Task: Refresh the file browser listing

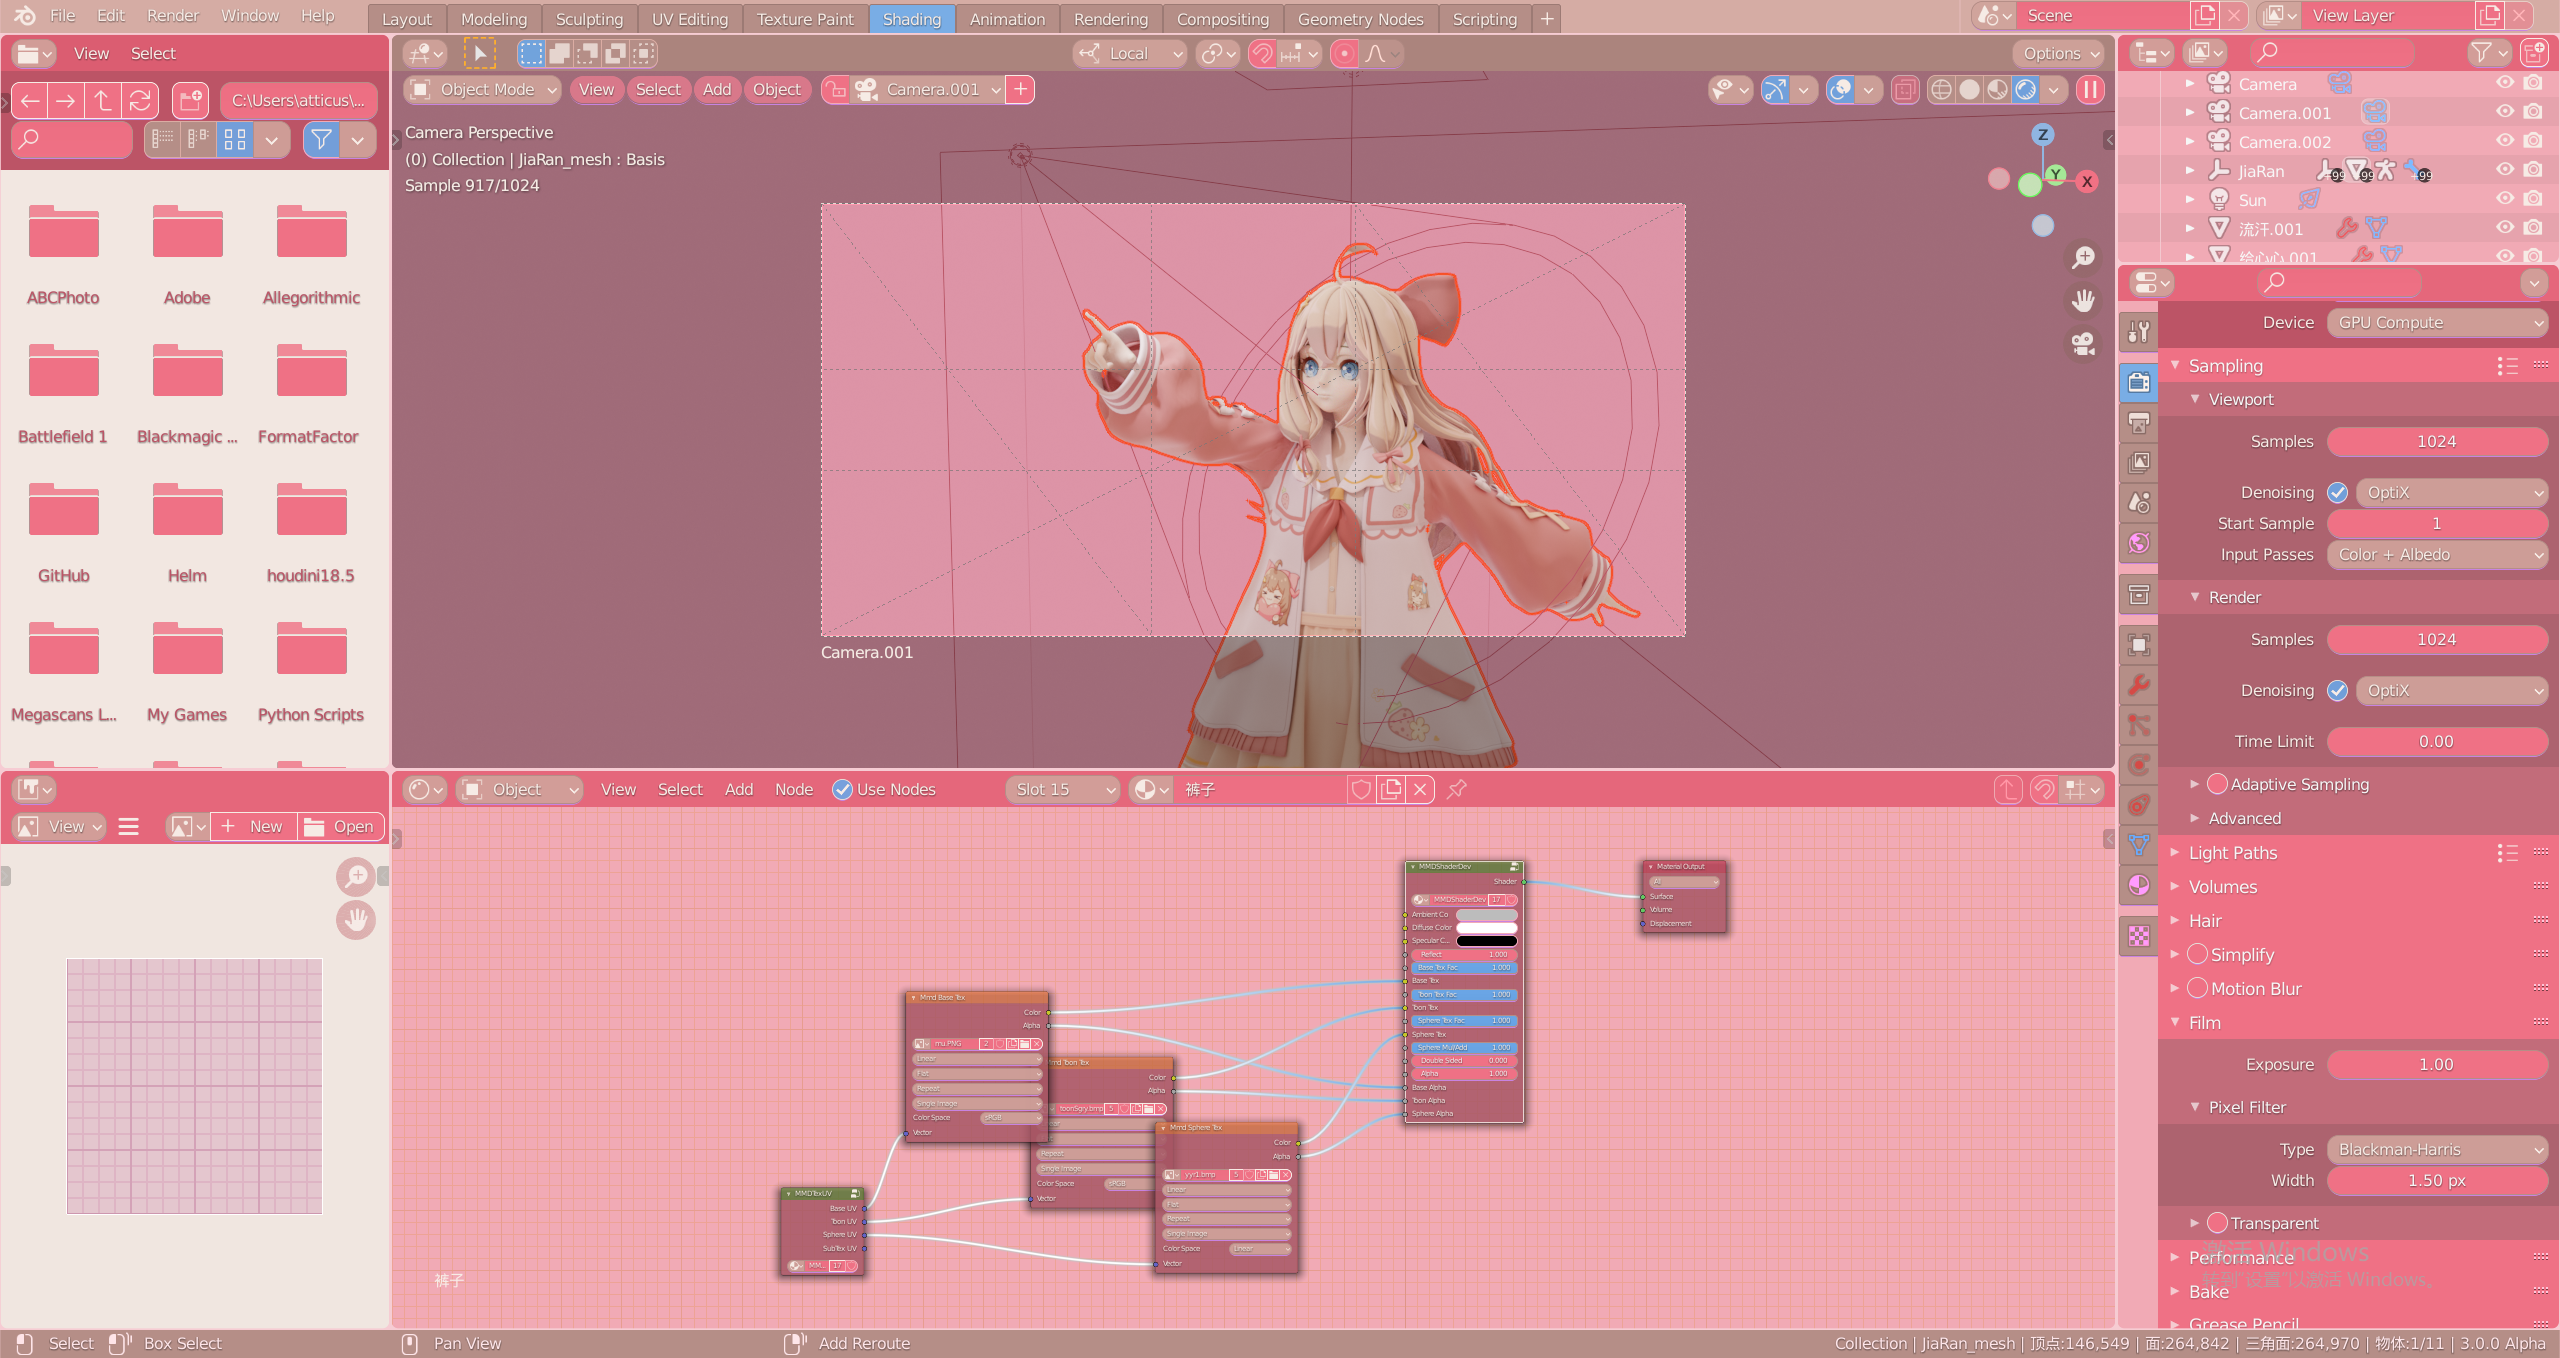Action: coord(140,100)
